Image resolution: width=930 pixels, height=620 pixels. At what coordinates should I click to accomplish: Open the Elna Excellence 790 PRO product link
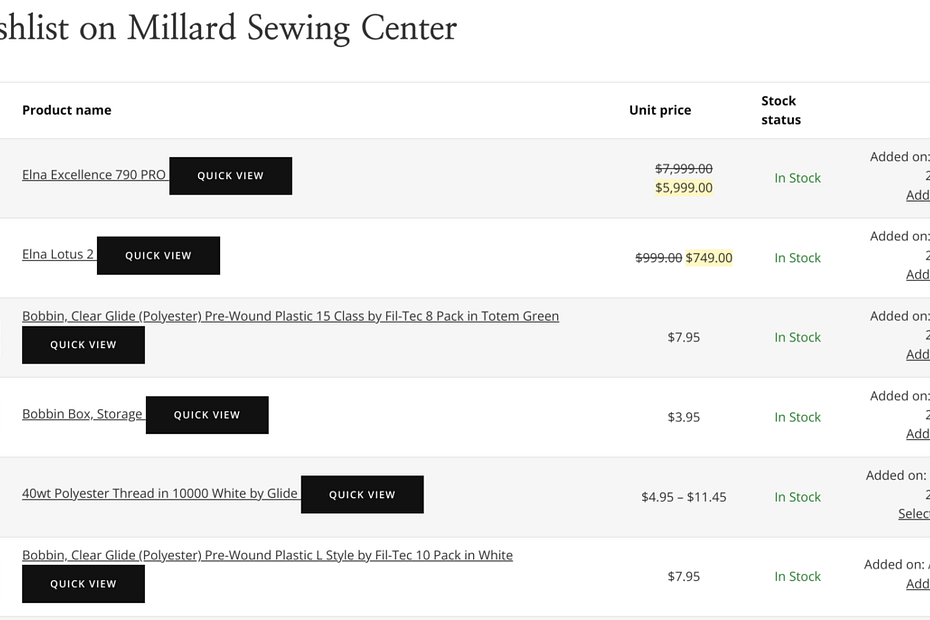tap(94, 175)
